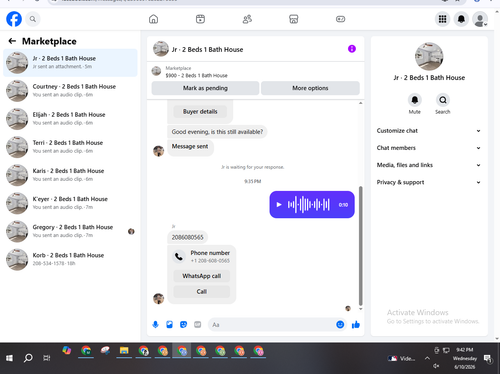The height and width of the screenshot is (374, 500).
Task: Open Windows notification center
Action: (x=488, y=358)
